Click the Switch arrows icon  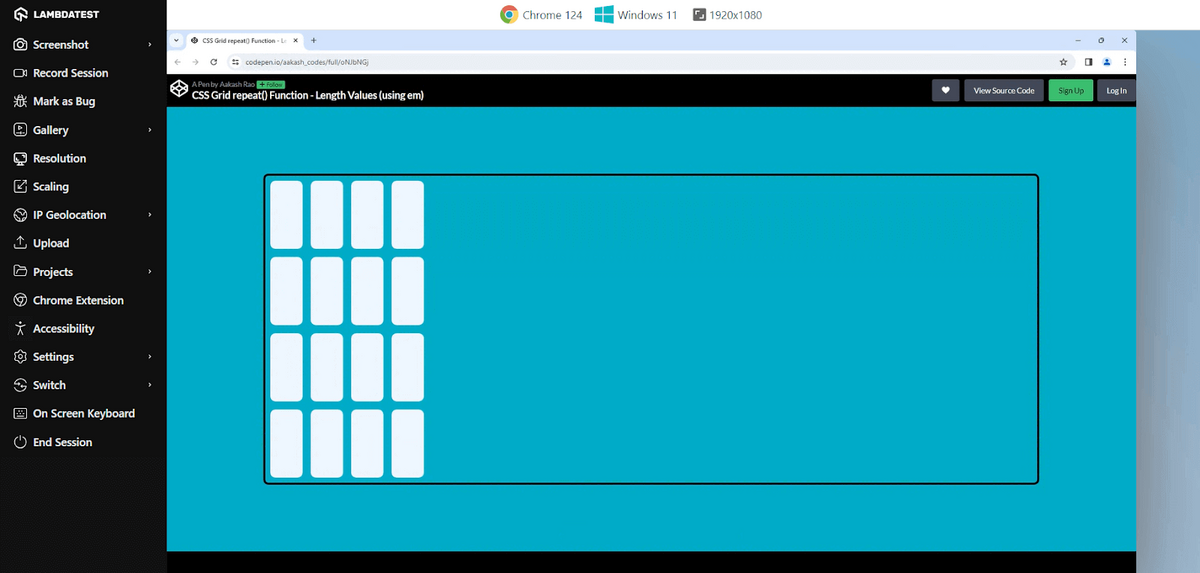coord(20,385)
